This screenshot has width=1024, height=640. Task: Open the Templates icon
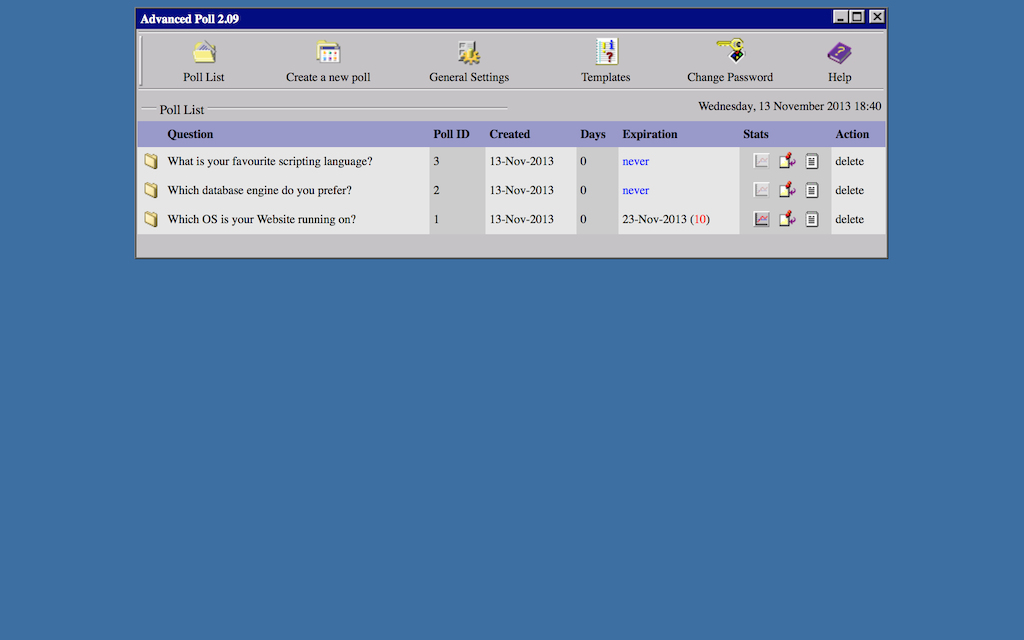tap(605, 51)
